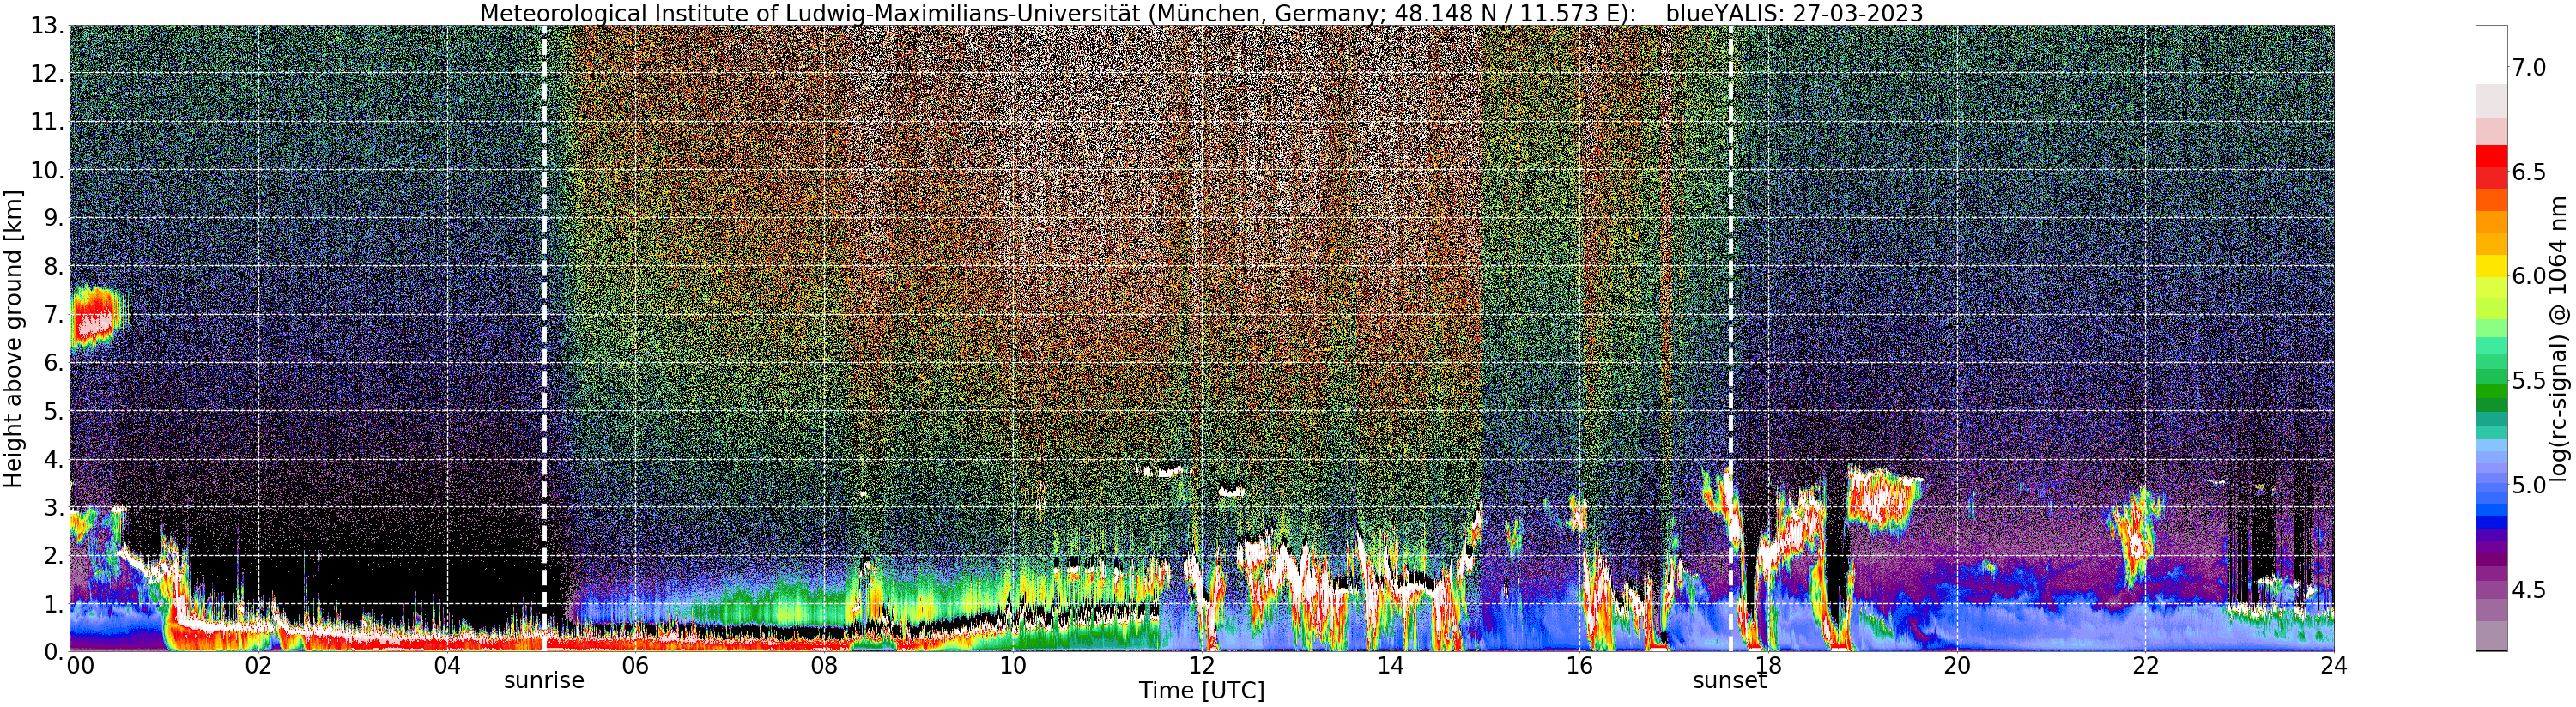Click the '18' tick on the time axis
The image size is (2576, 707).
tap(1768, 665)
